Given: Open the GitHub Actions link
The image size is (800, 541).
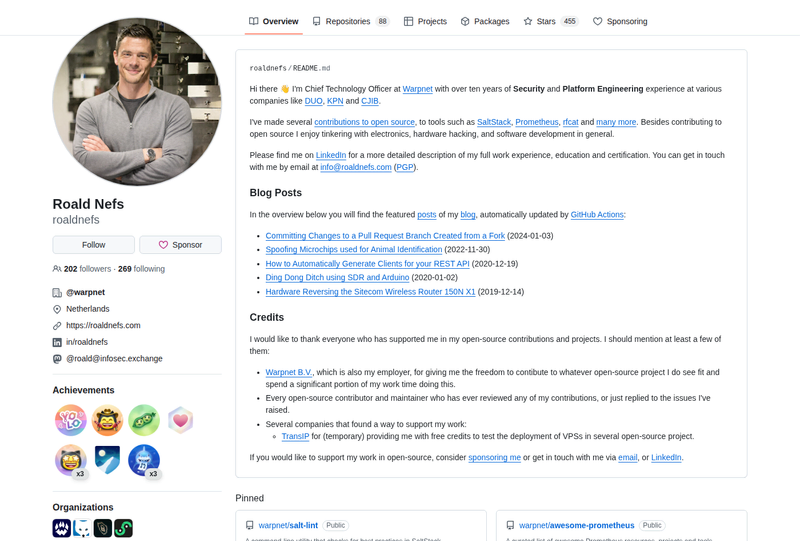Looking at the screenshot, I should [x=597, y=214].
